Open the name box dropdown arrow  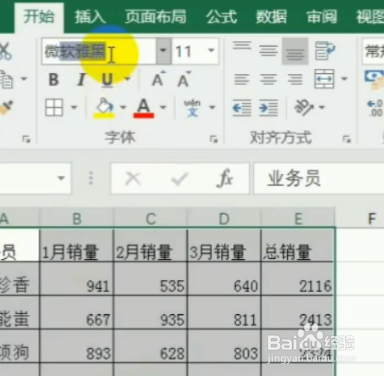click(x=61, y=178)
